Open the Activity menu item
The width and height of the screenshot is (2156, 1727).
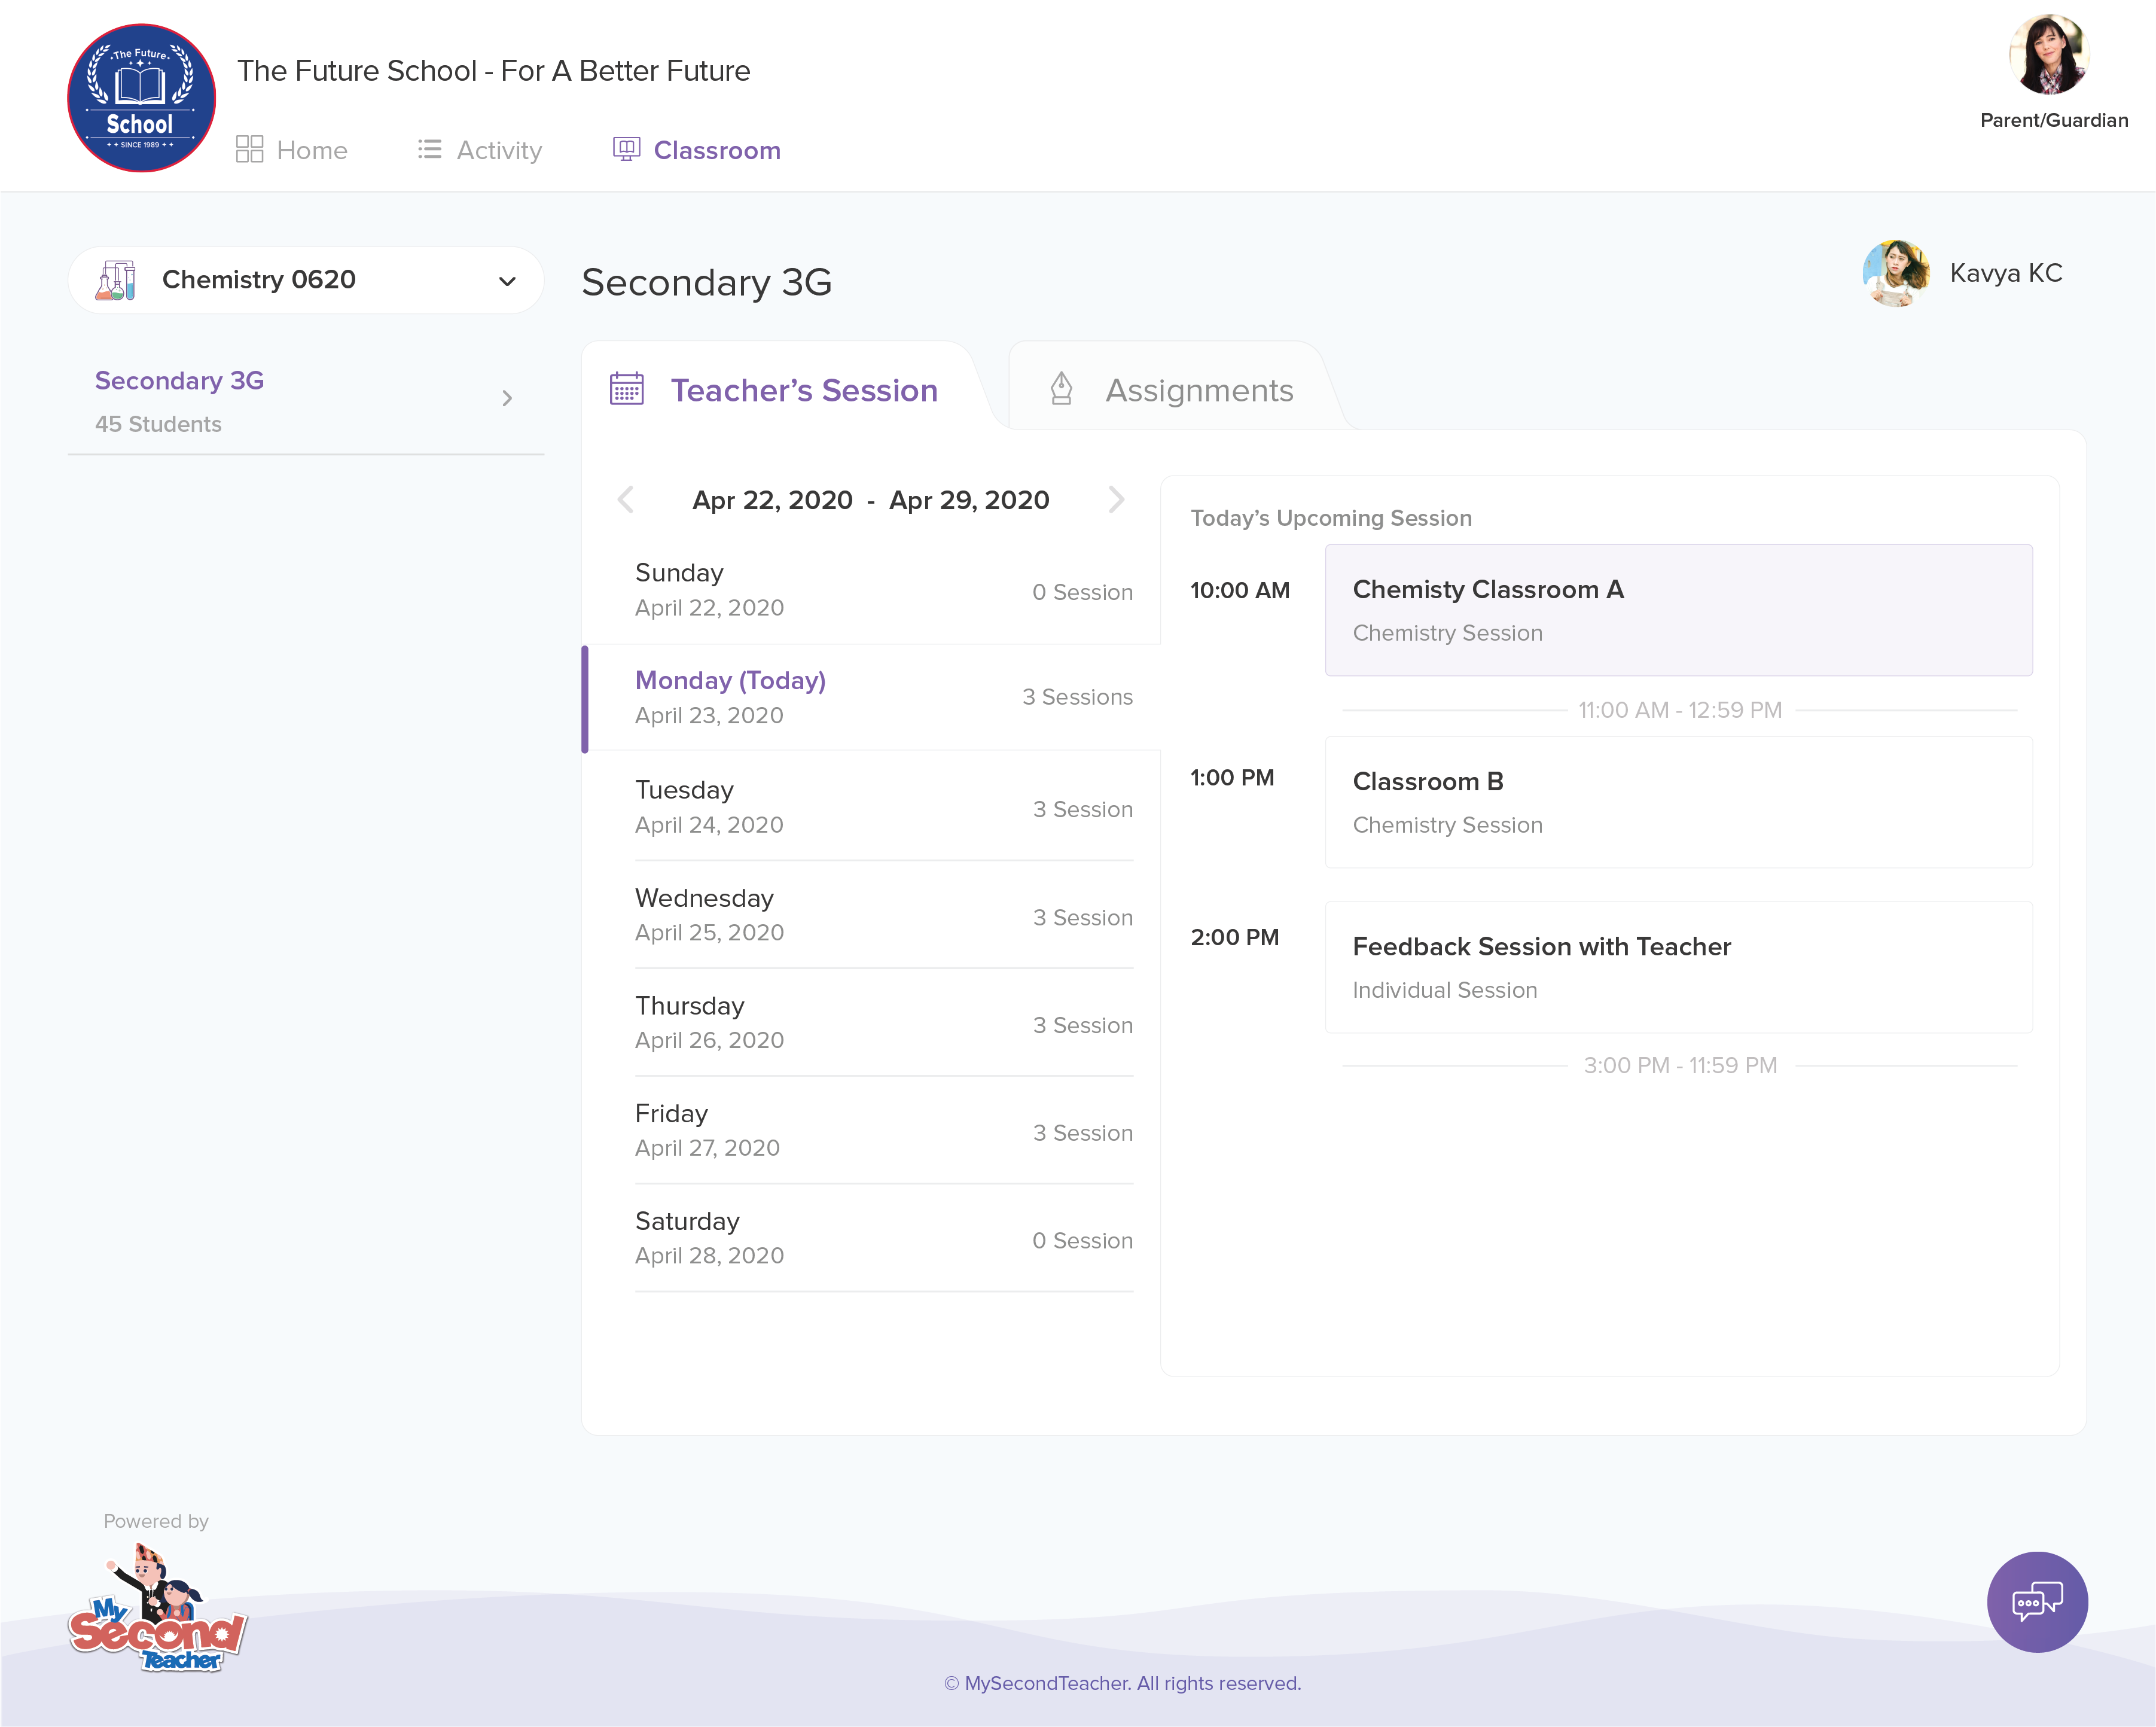(x=480, y=150)
